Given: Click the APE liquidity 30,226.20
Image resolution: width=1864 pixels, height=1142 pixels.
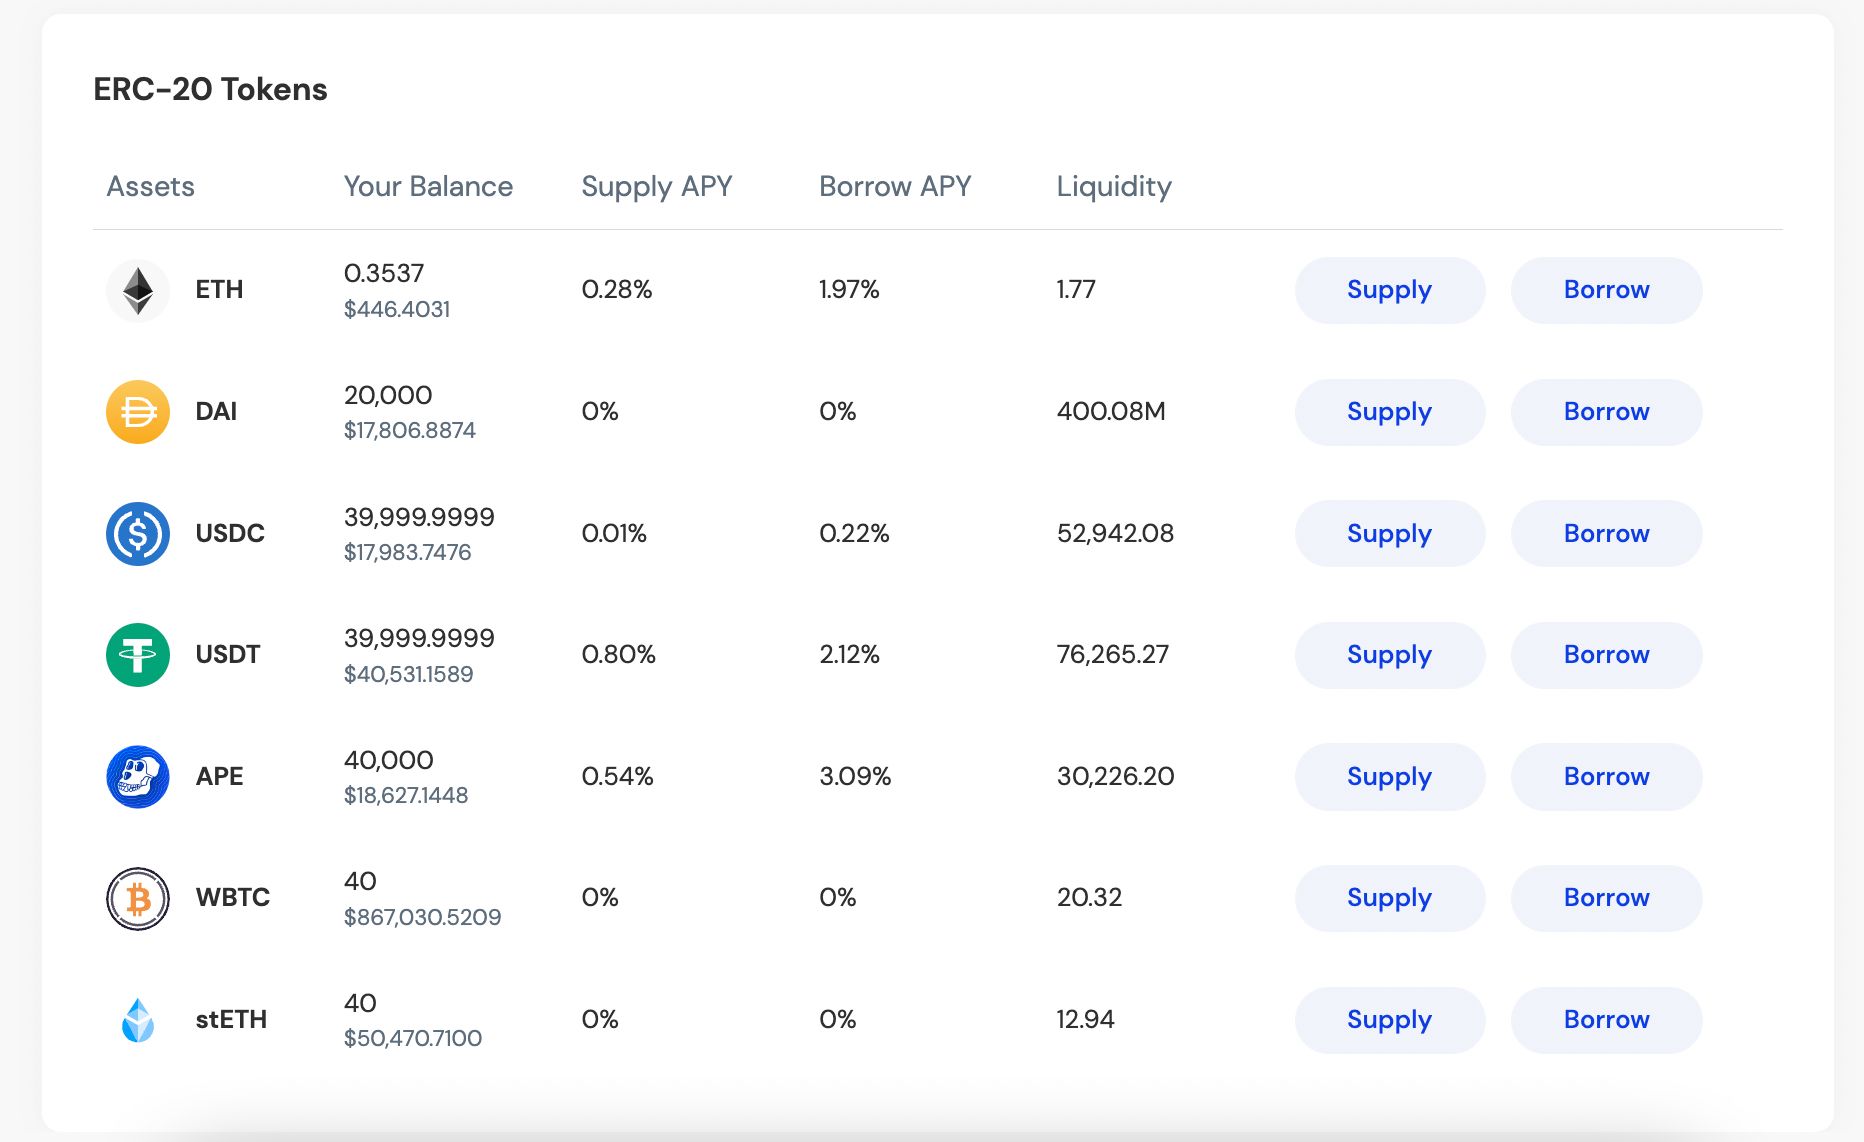Looking at the screenshot, I should click(x=1115, y=777).
